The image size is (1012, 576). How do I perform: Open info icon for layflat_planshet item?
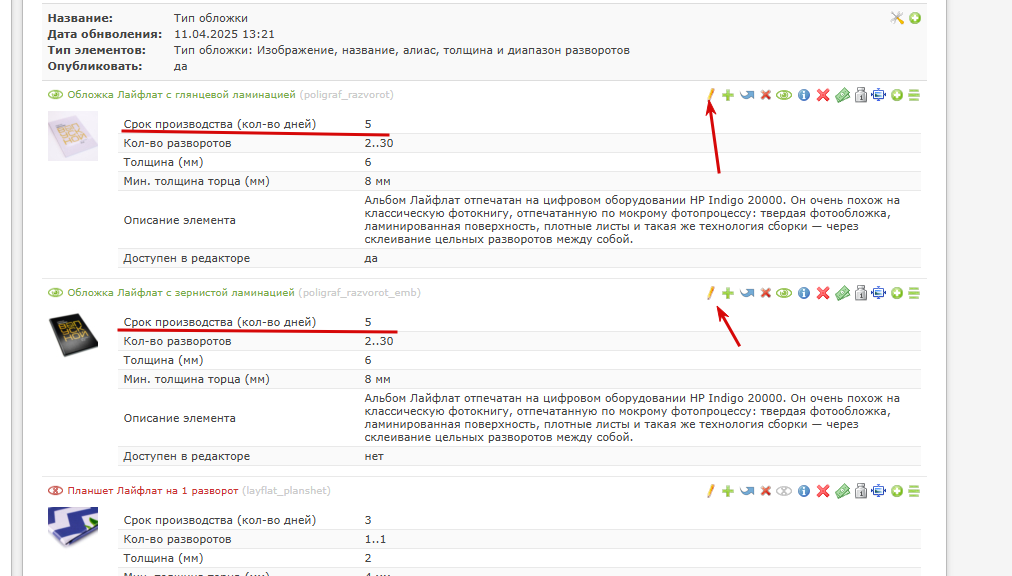[804, 491]
